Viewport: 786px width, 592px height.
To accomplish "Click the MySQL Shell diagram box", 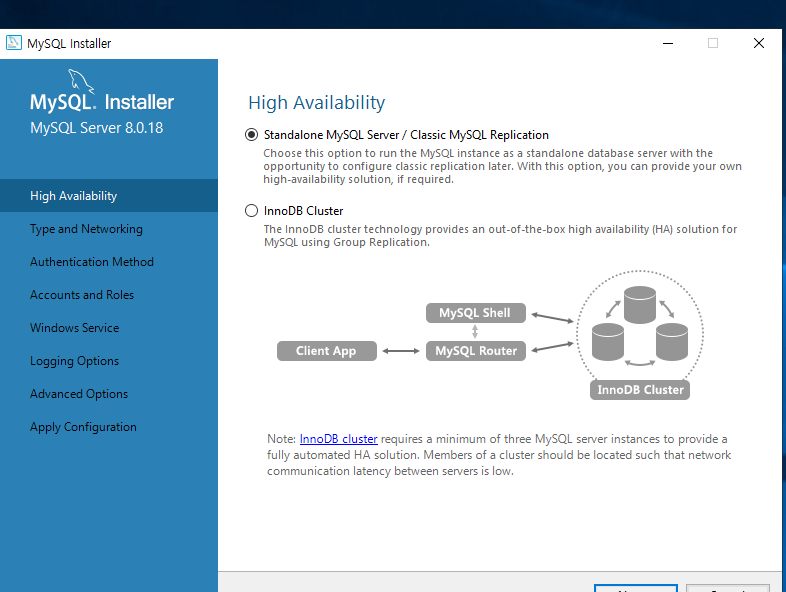I will (476, 313).
